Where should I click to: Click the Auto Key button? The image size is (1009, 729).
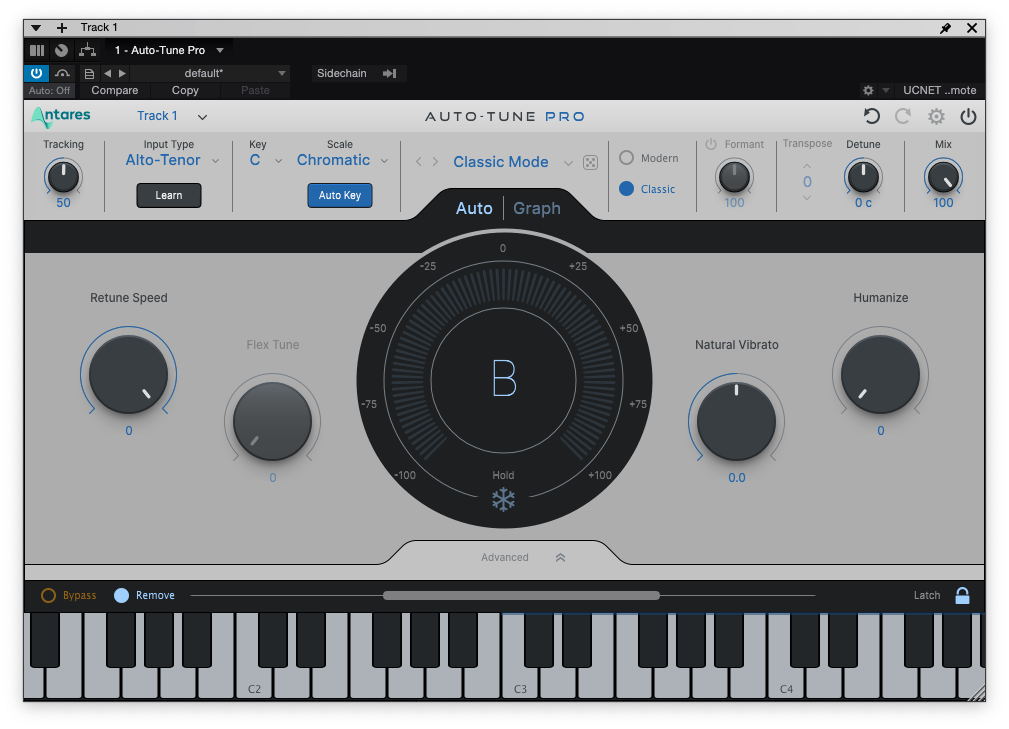(x=340, y=196)
